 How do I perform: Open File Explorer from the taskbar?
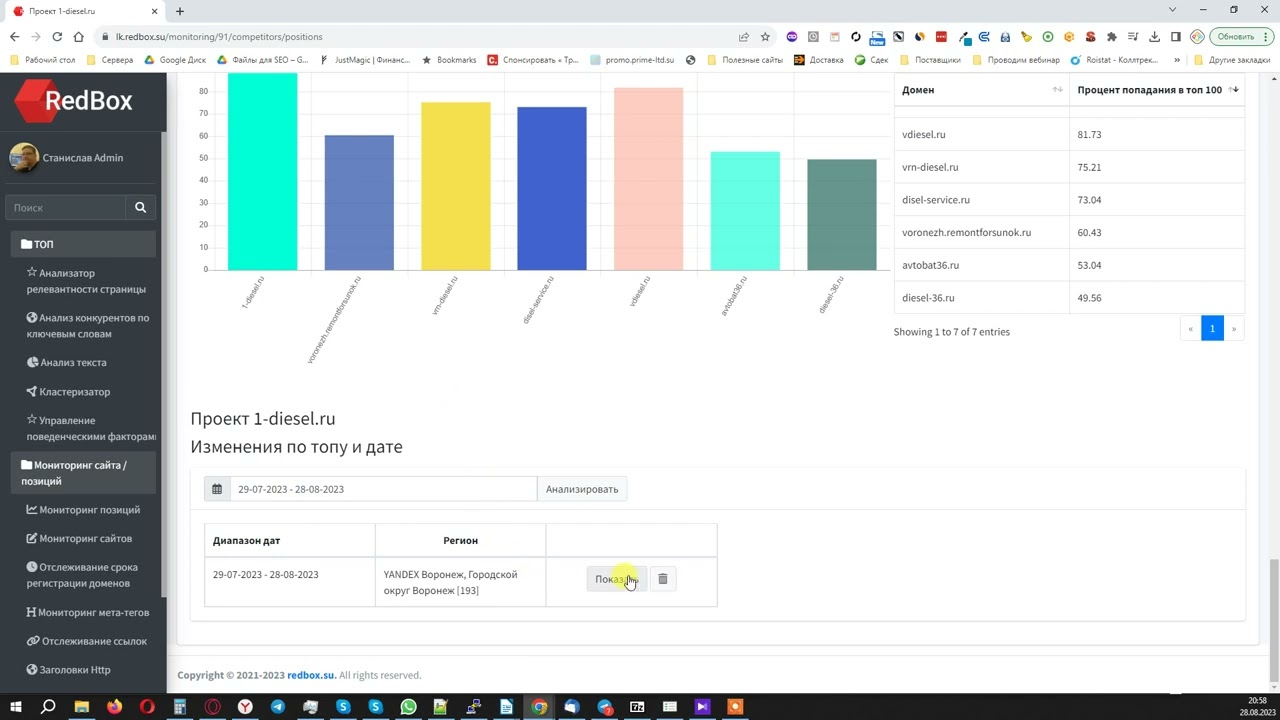tap(82, 707)
